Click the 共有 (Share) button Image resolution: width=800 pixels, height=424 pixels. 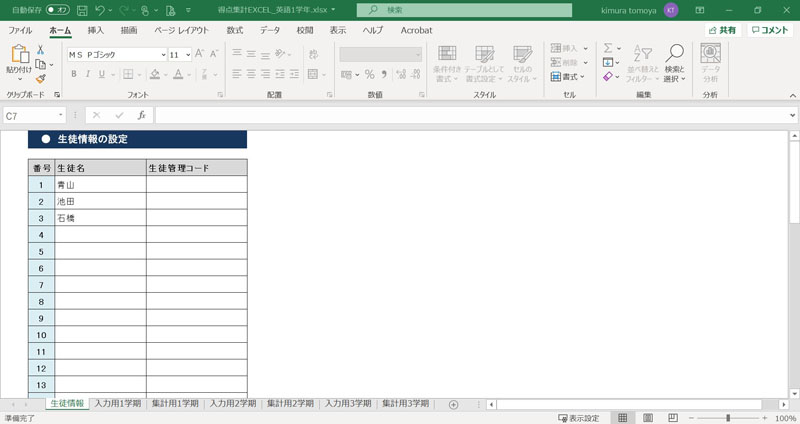722,30
